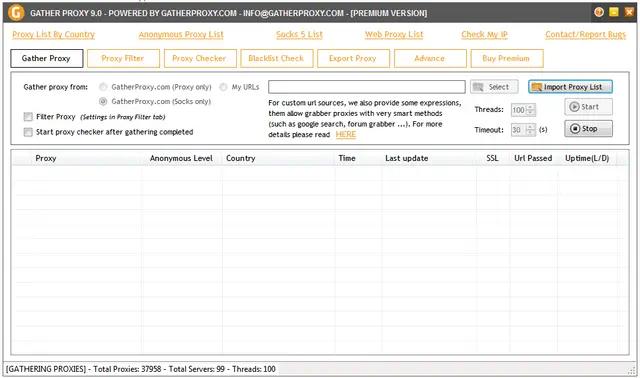Open Check My IP link

(x=484, y=34)
